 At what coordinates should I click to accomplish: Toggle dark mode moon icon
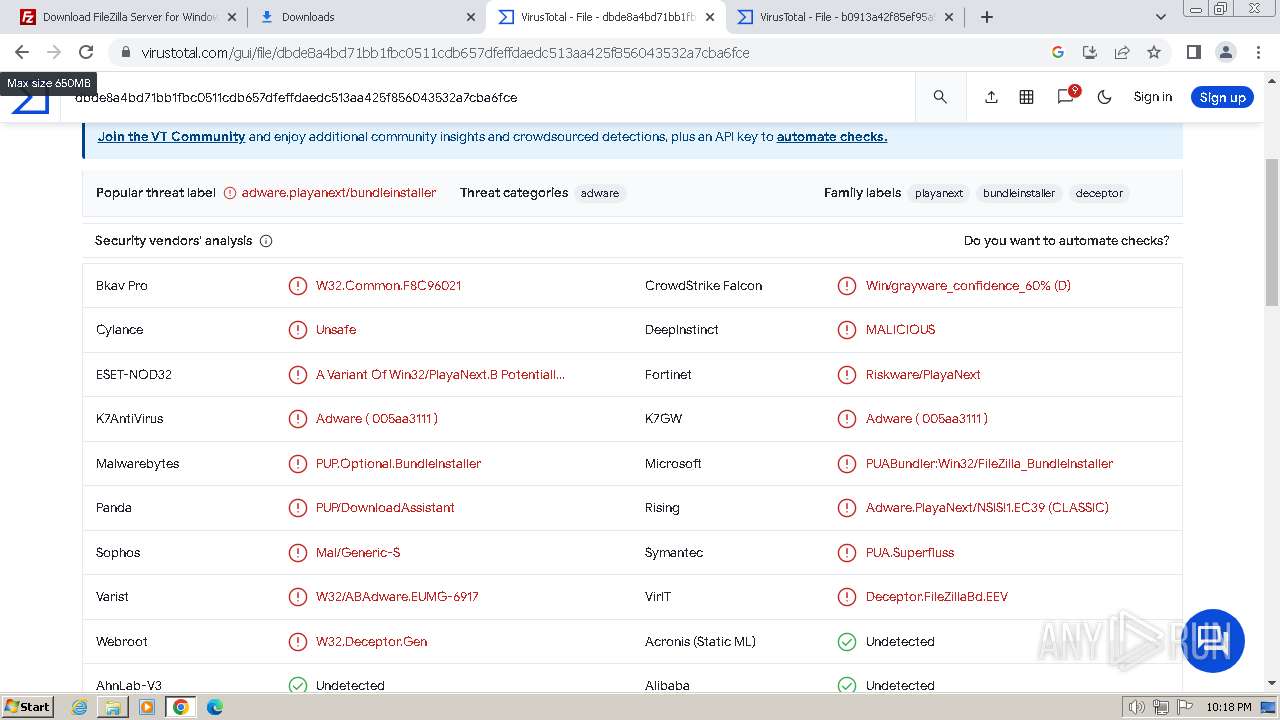point(1105,97)
